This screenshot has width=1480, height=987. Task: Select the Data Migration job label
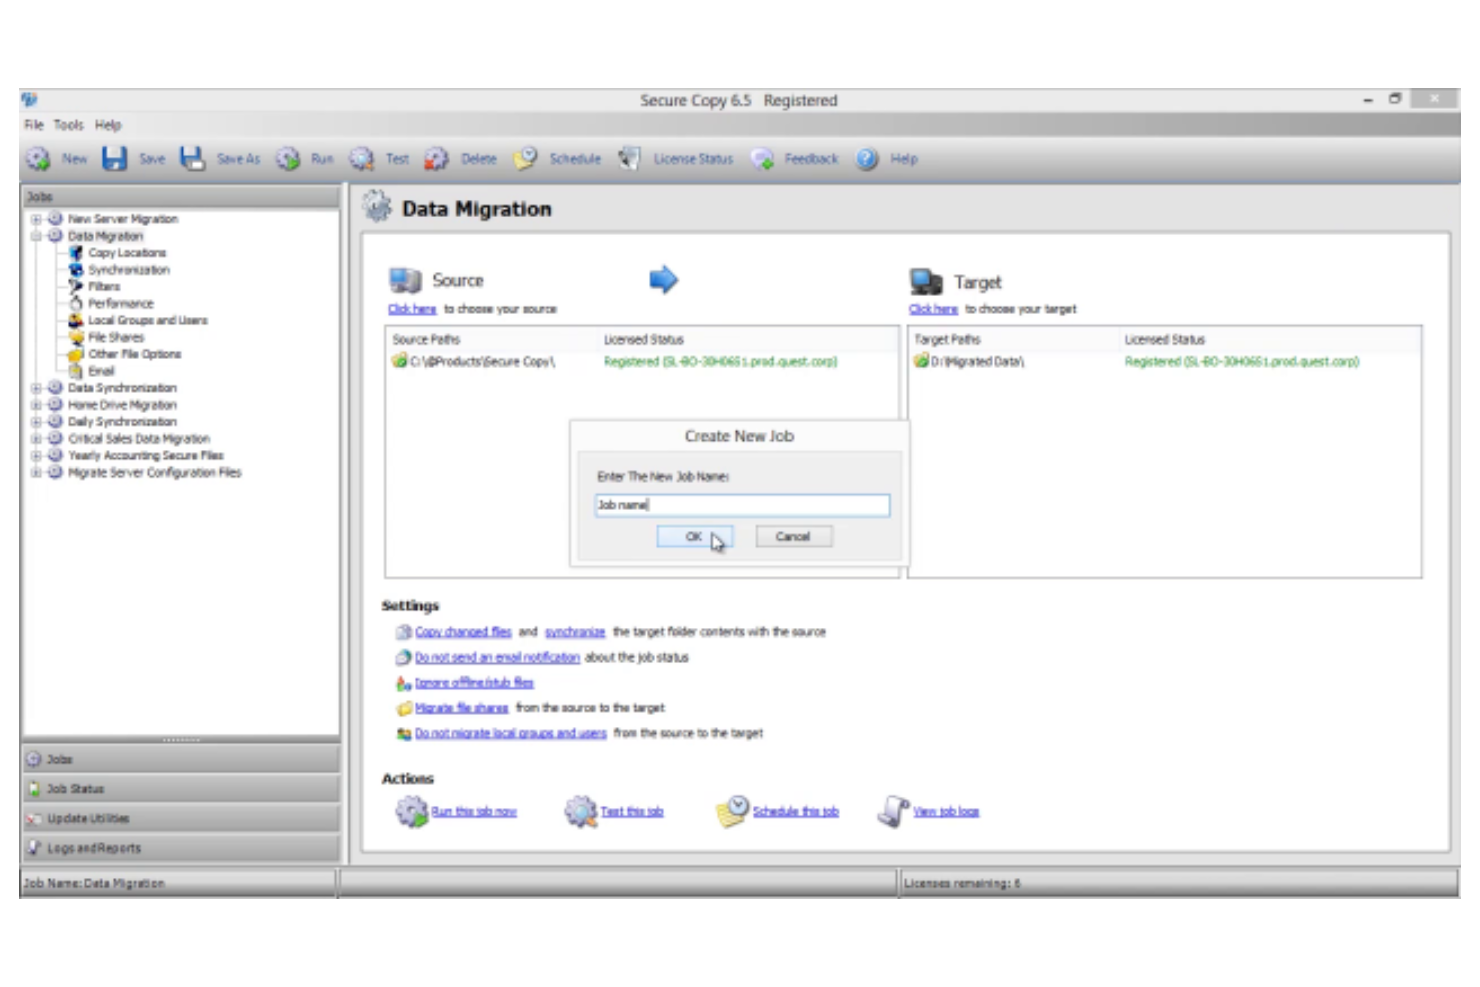105,236
